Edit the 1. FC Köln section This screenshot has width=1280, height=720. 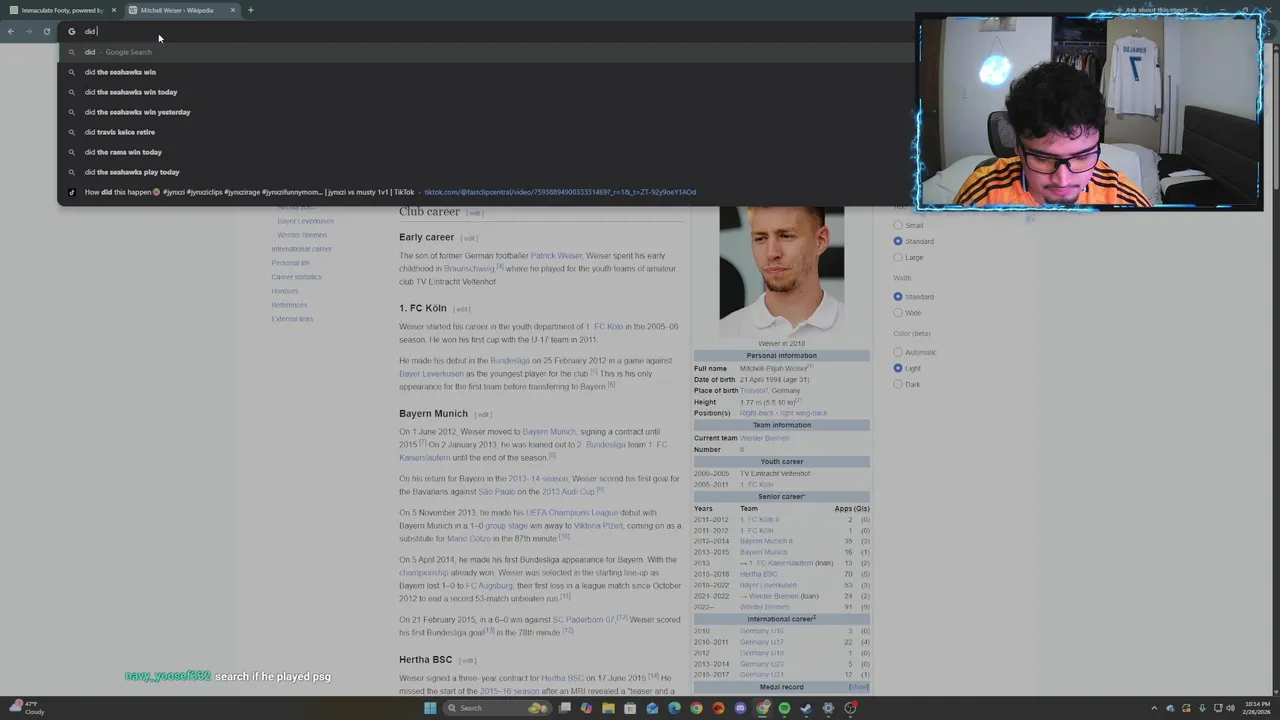[x=462, y=309]
